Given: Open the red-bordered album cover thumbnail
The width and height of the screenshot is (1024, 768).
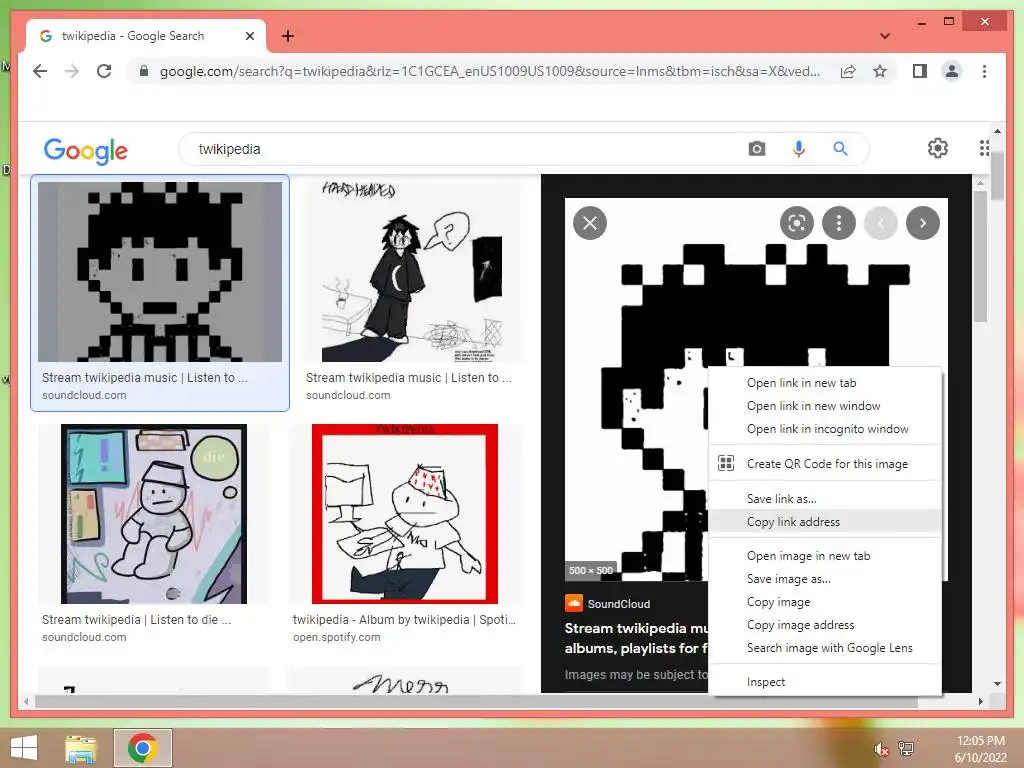Looking at the screenshot, I should (405, 514).
